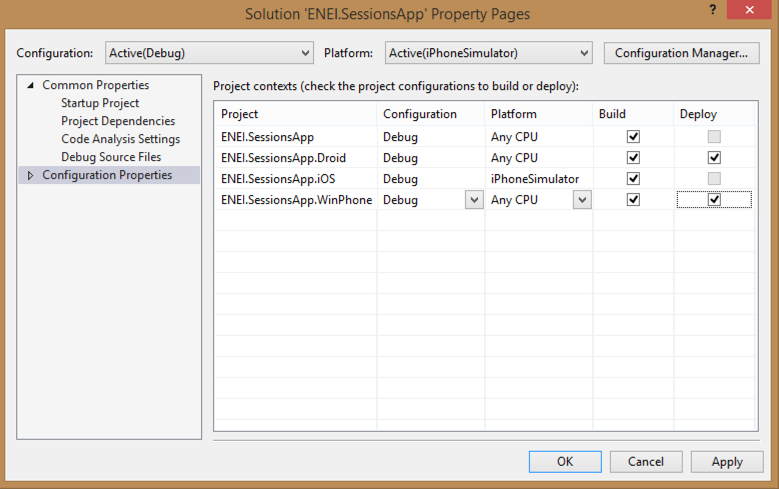Toggle Deploy for ENEI.SessionsApp.WinPhone
This screenshot has height=489, width=779.
point(713,200)
